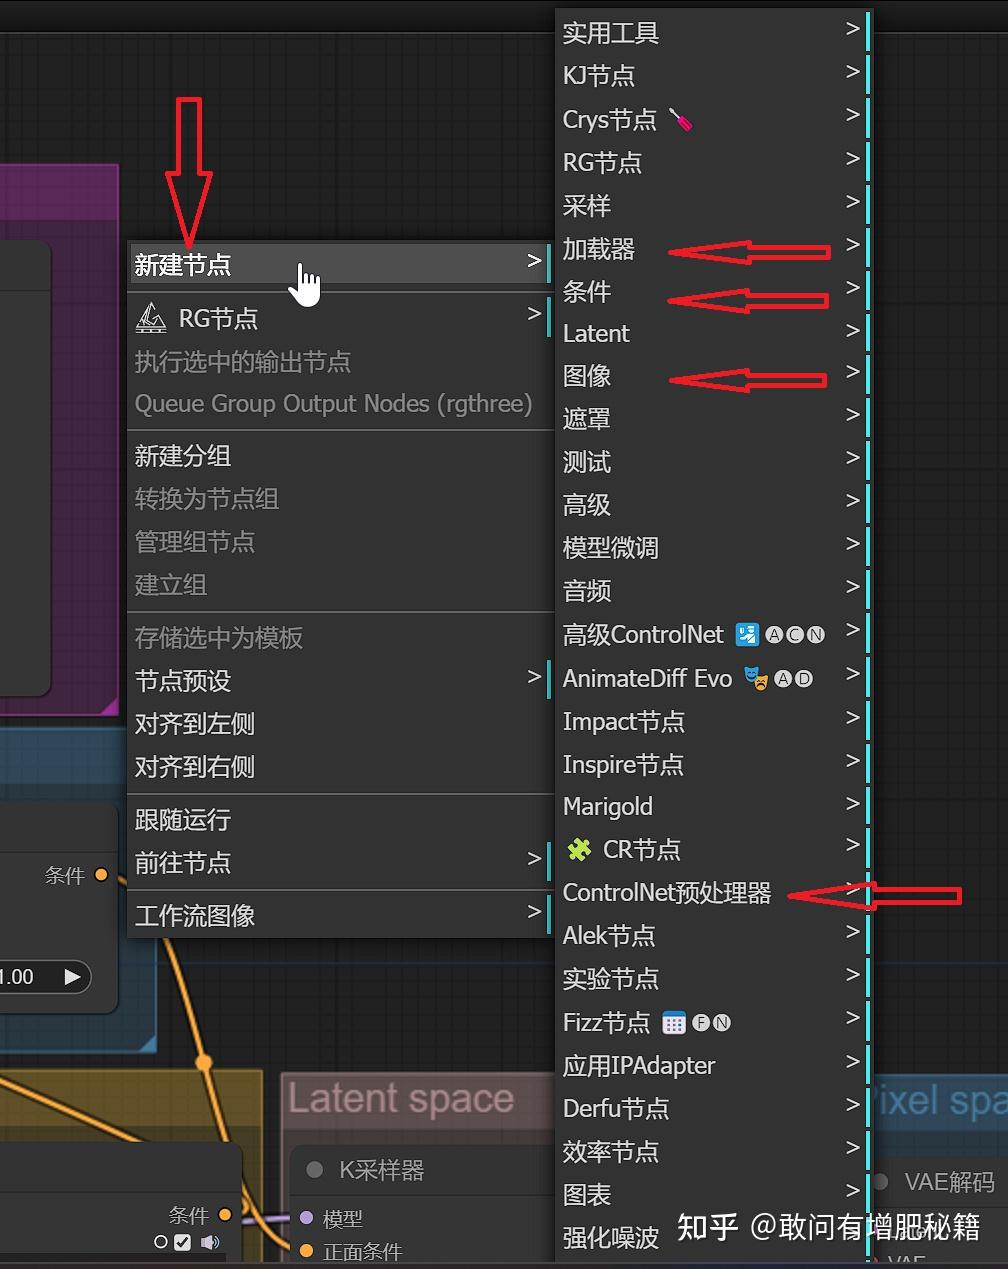1008x1269 pixels.
Task: Click the green puzzle icon for CR节点
Action: [x=579, y=849]
